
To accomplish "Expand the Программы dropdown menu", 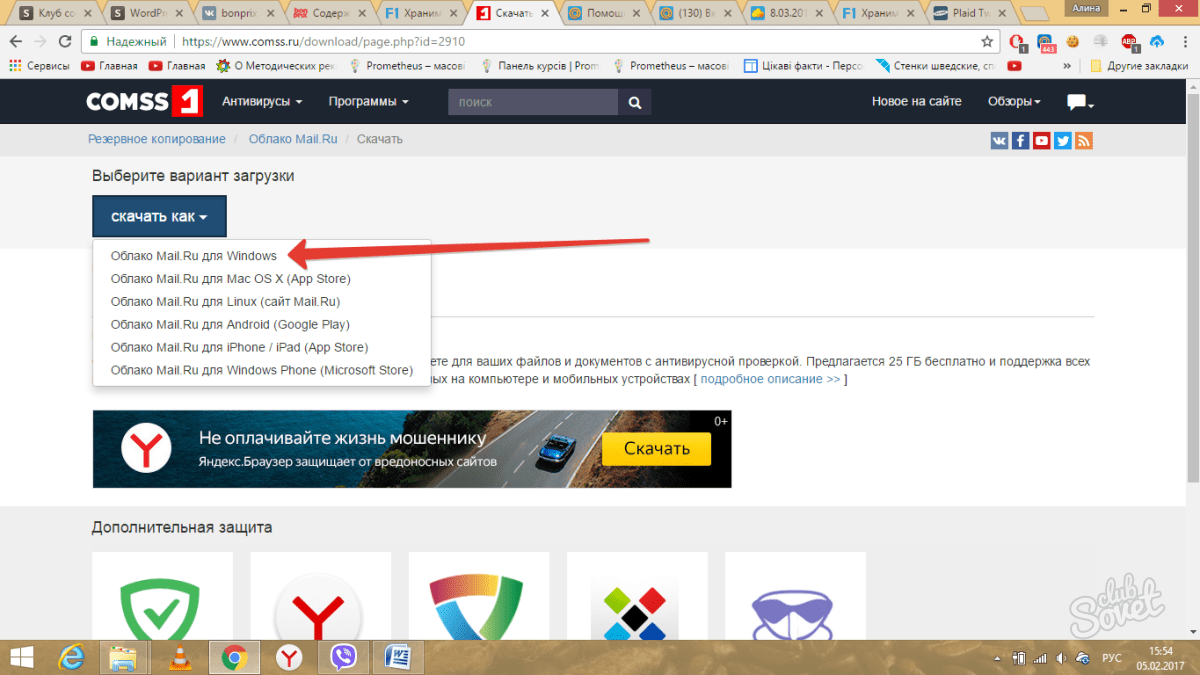I will pyautogui.click(x=369, y=102).
